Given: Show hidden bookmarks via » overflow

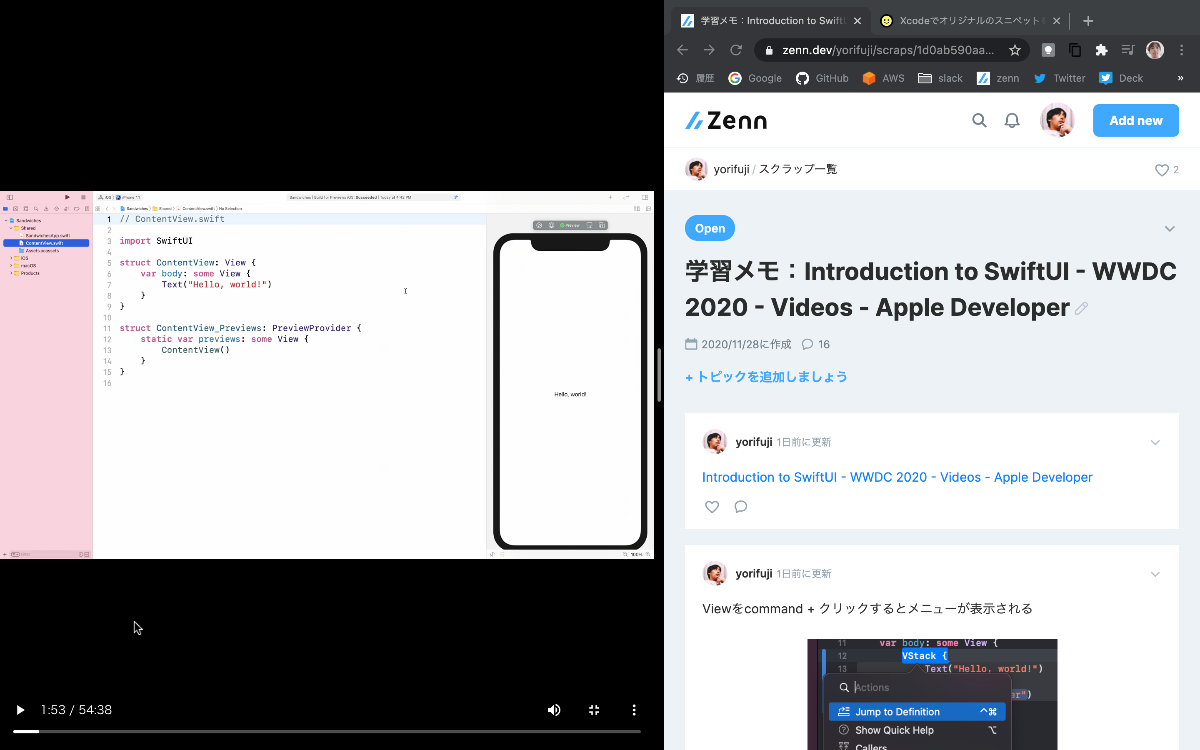Looking at the screenshot, I should 1180,78.
